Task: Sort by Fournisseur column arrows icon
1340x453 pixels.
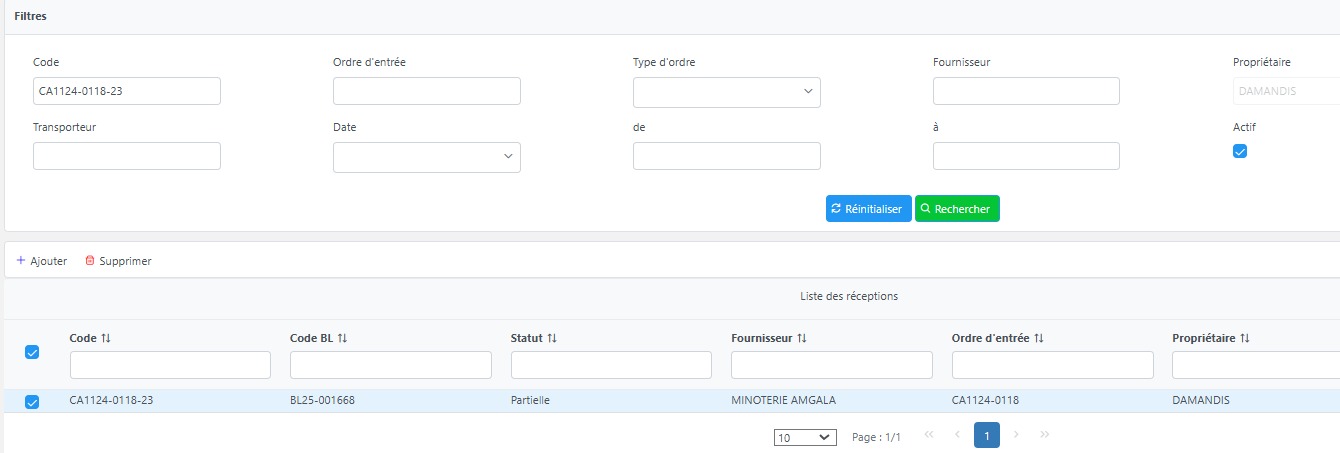Action: point(802,338)
